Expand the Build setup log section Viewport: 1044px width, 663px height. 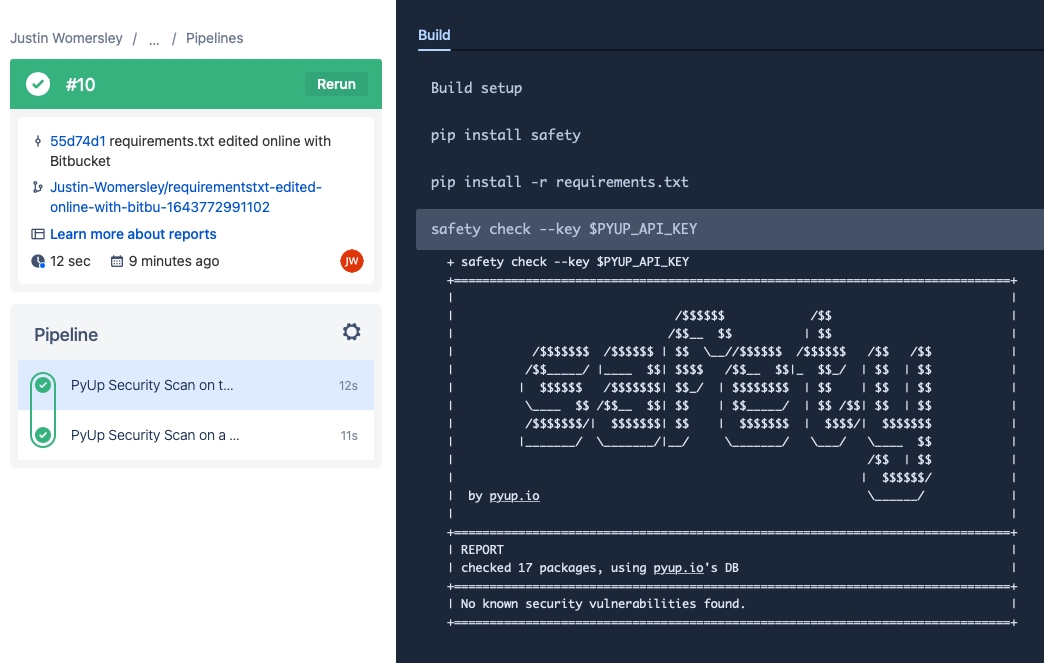coord(477,88)
